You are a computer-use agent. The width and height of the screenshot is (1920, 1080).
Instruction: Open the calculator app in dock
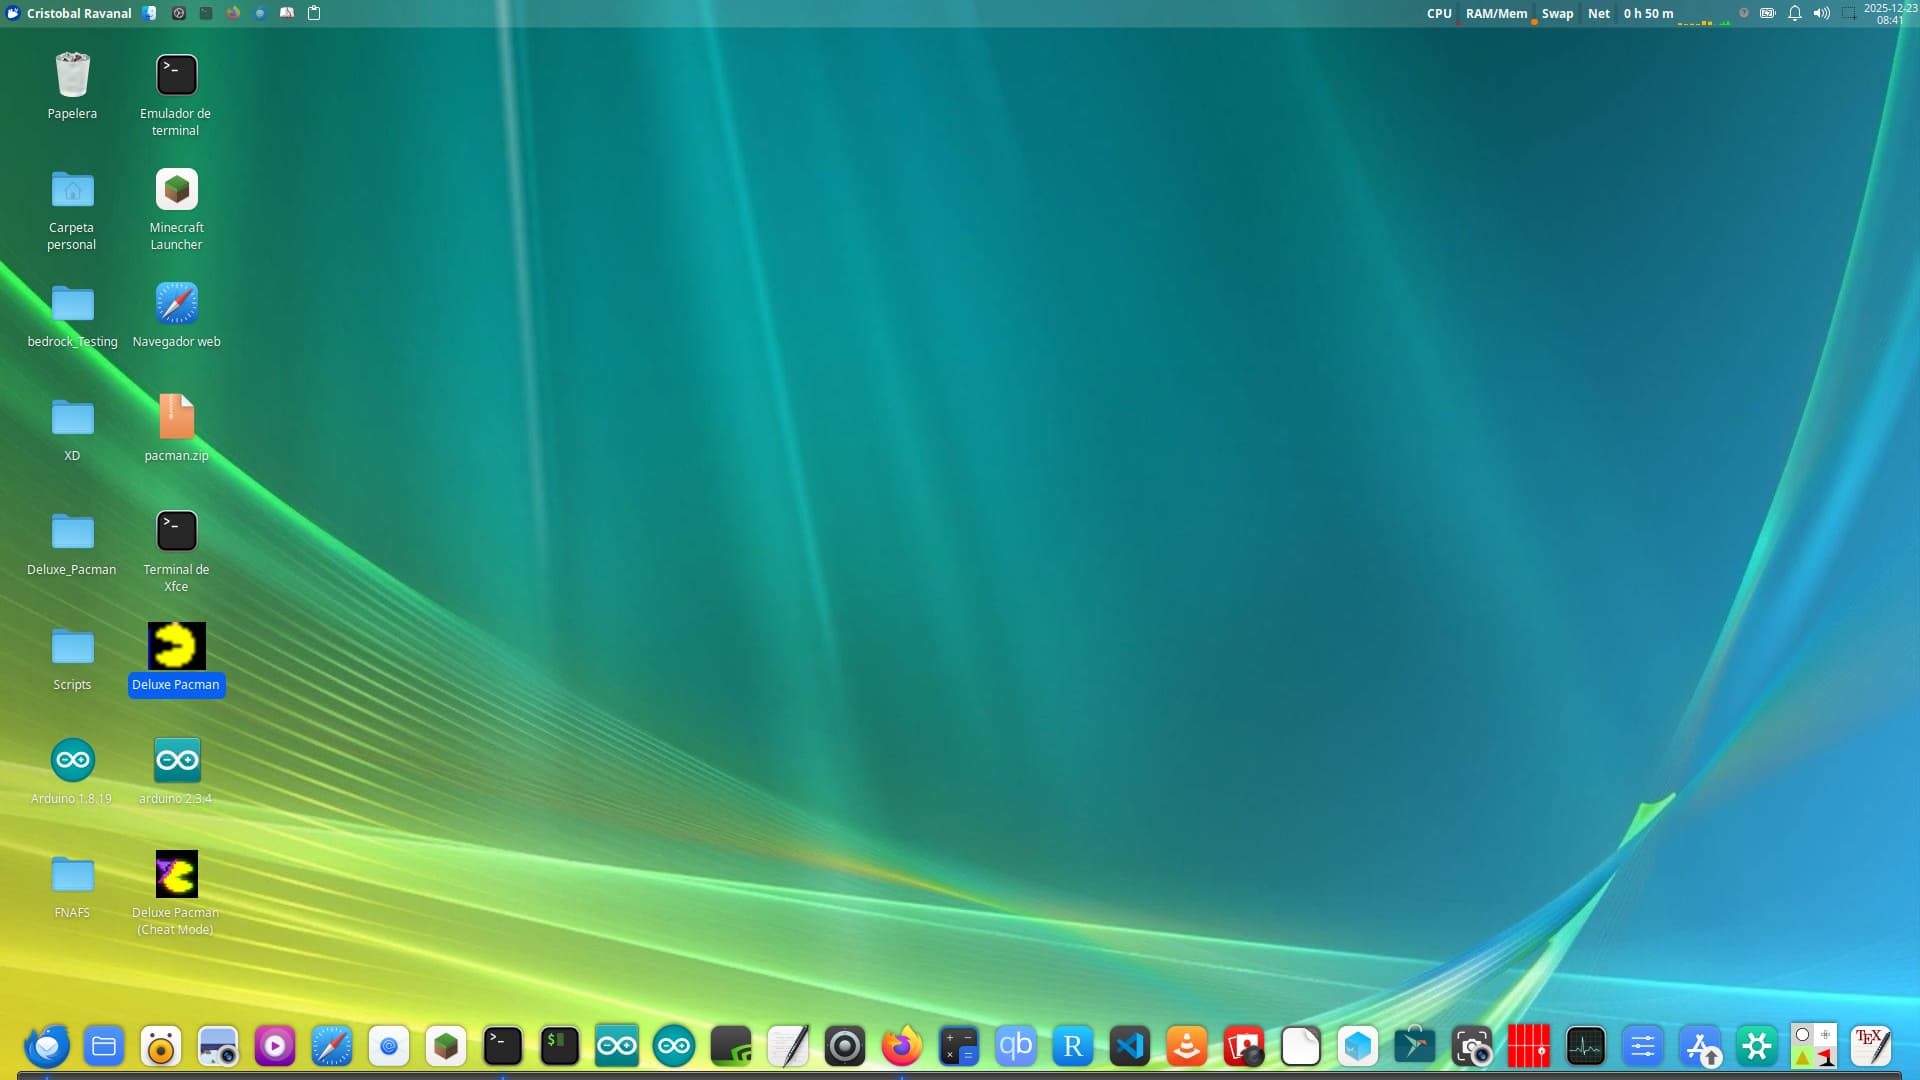coord(959,1047)
